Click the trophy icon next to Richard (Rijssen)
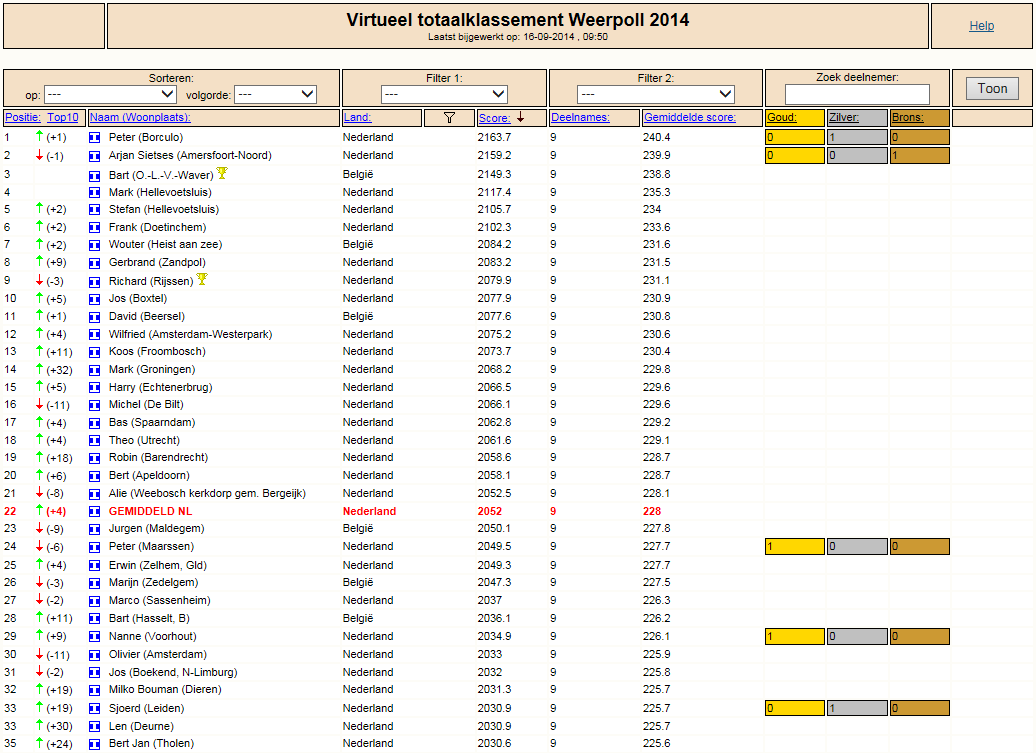This screenshot has height=753, width=1036. tap(202, 279)
